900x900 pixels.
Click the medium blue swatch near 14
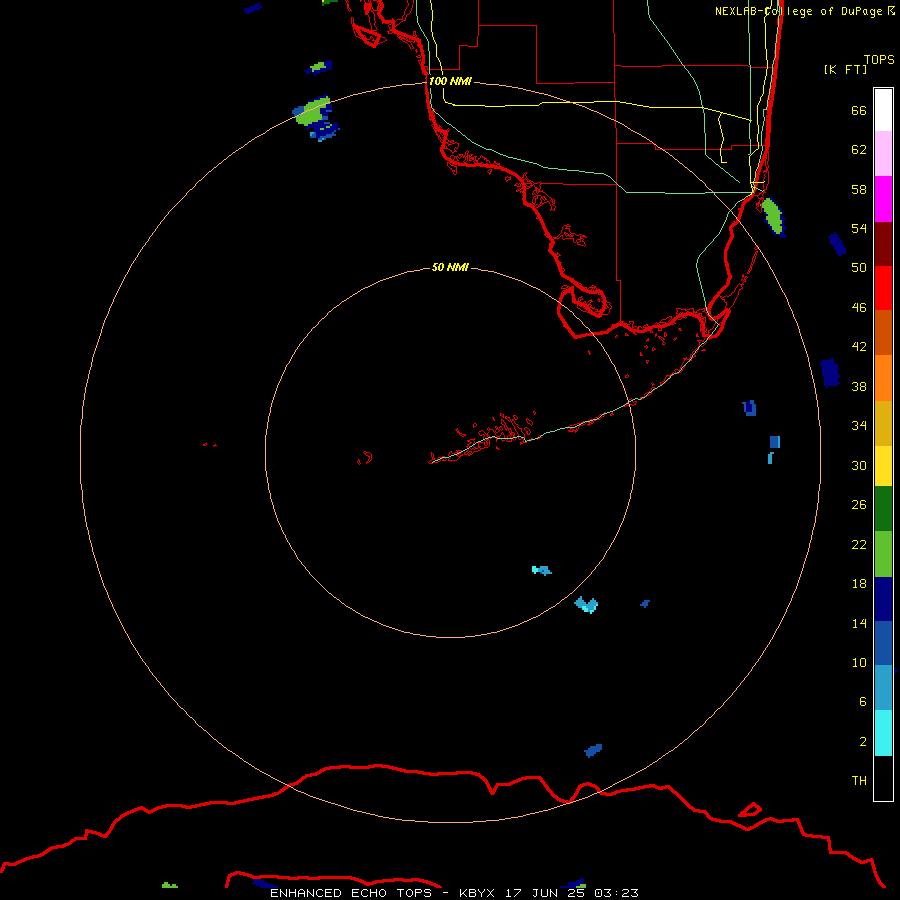click(883, 643)
